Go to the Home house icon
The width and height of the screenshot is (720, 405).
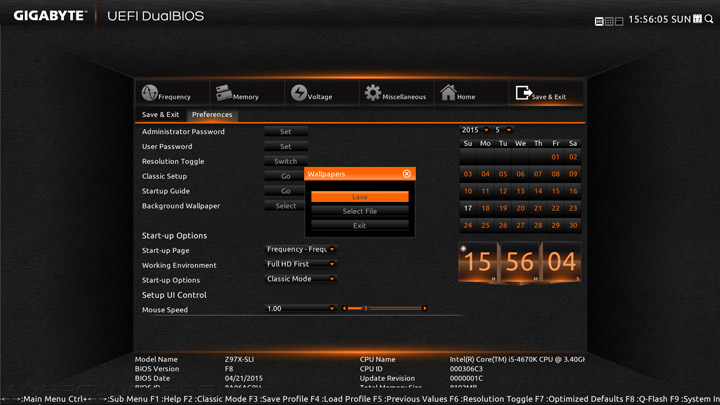448,92
